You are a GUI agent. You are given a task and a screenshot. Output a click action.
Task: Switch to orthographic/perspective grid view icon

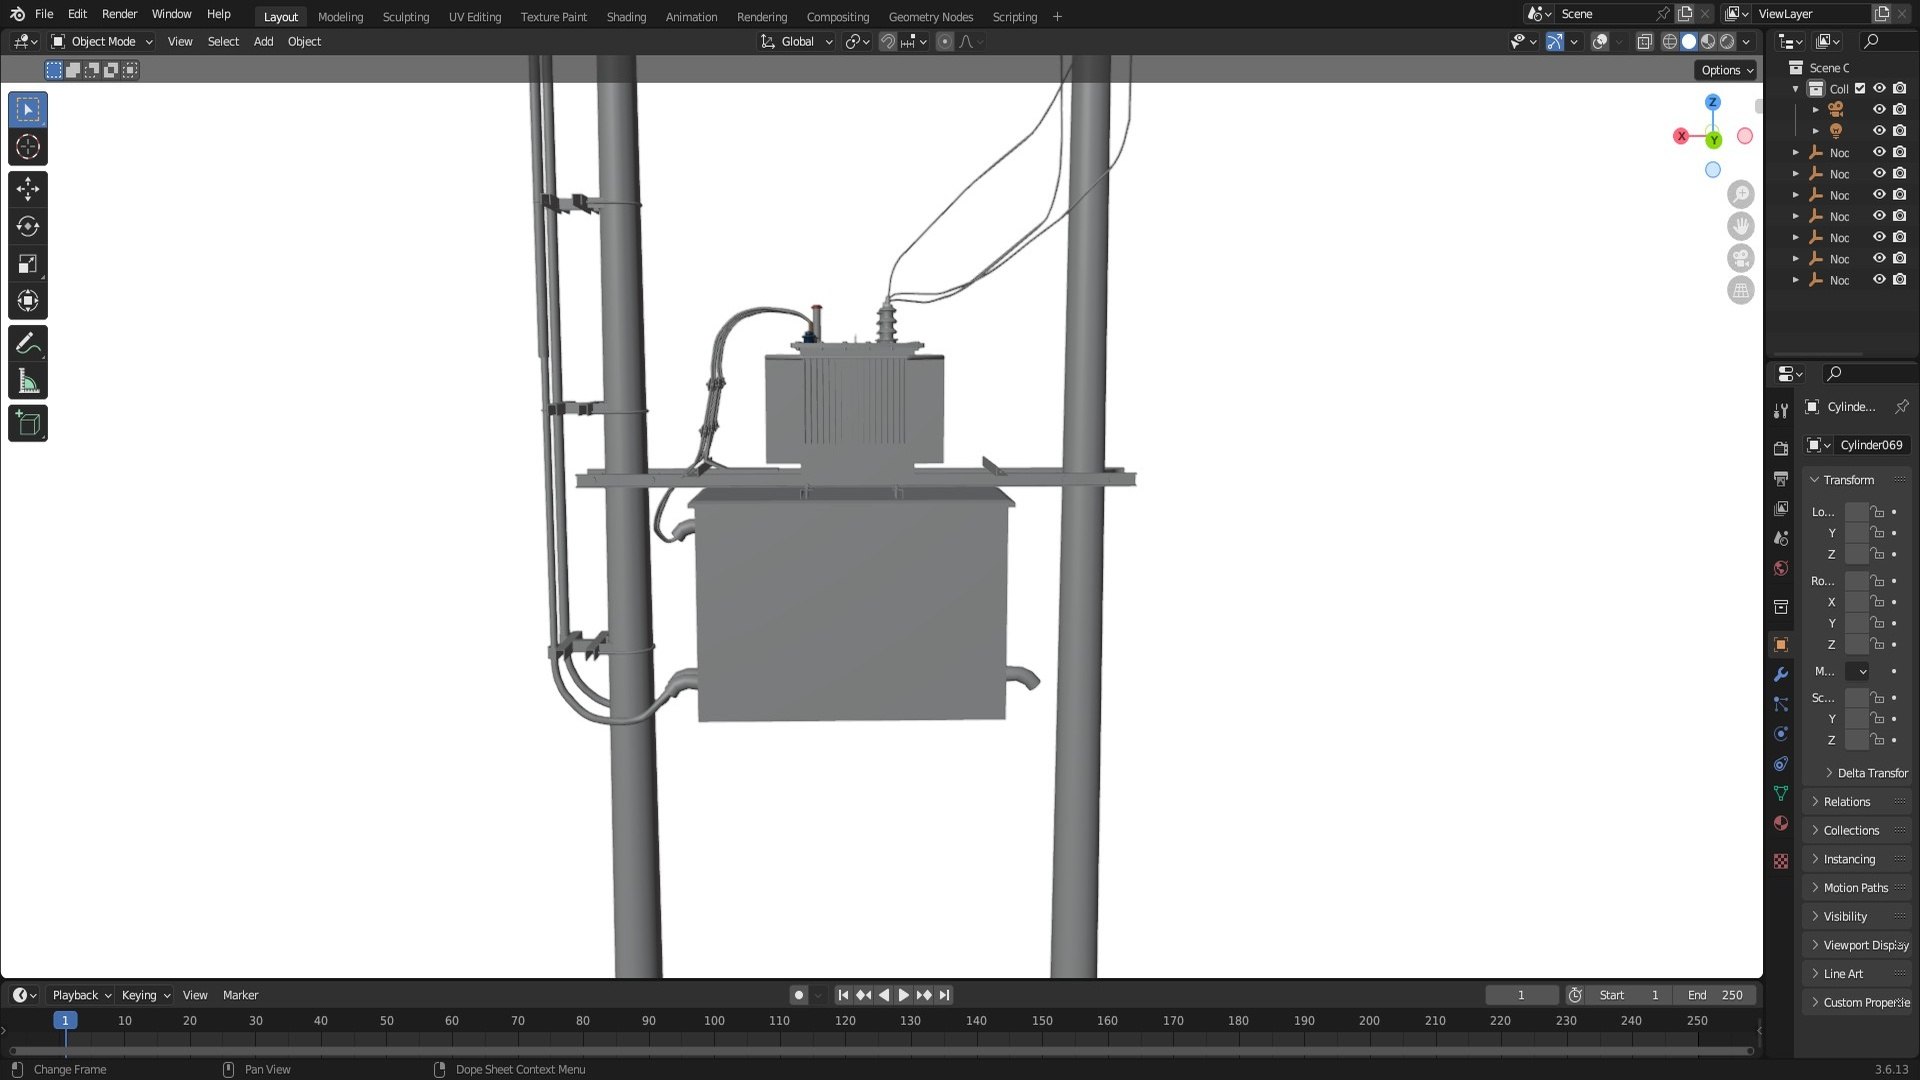[x=1741, y=290]
